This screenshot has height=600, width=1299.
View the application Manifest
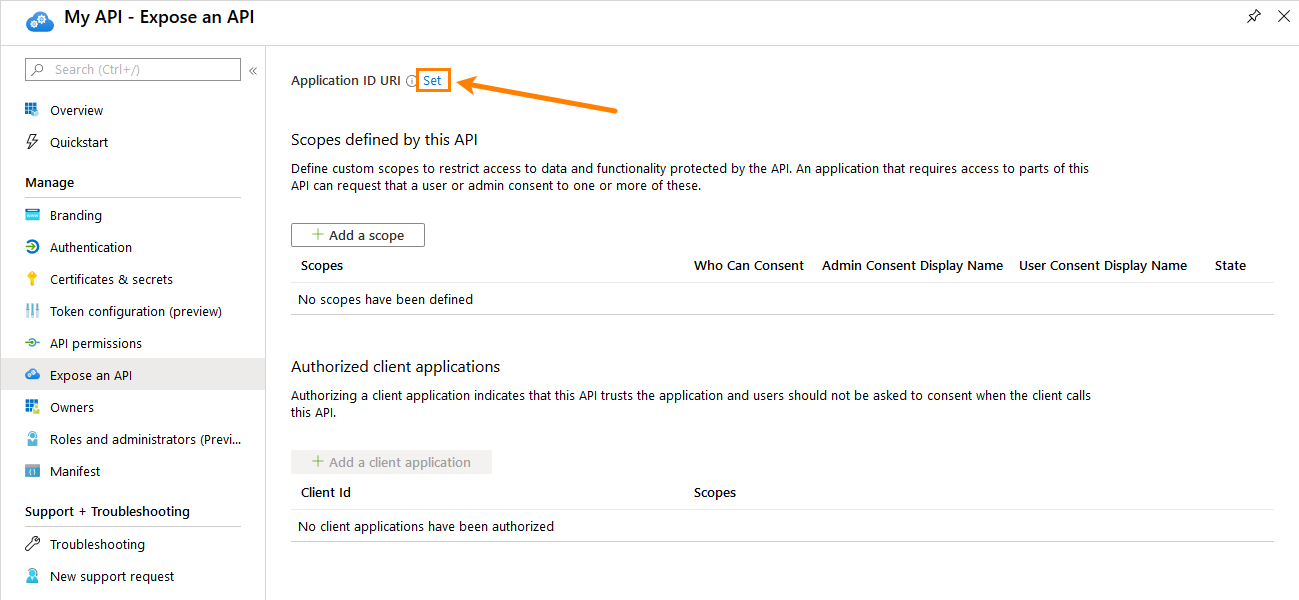pyautogui.click(x=72, y=470)
